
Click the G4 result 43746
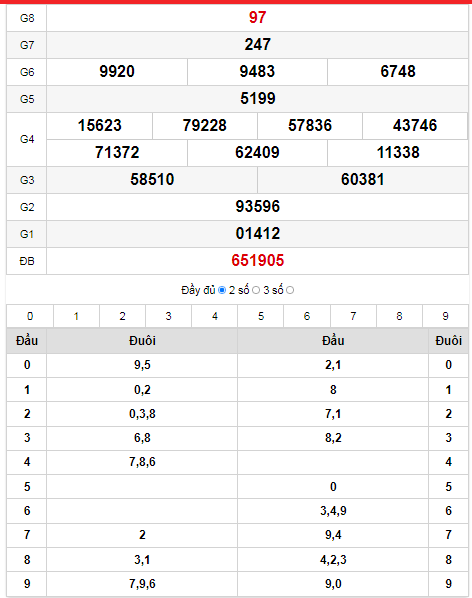pyautogui.click(x=415, y=125)
